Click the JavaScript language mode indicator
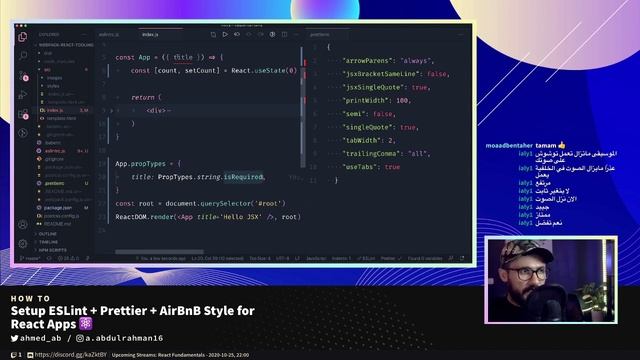640x360 pixels. pos(316,258)
